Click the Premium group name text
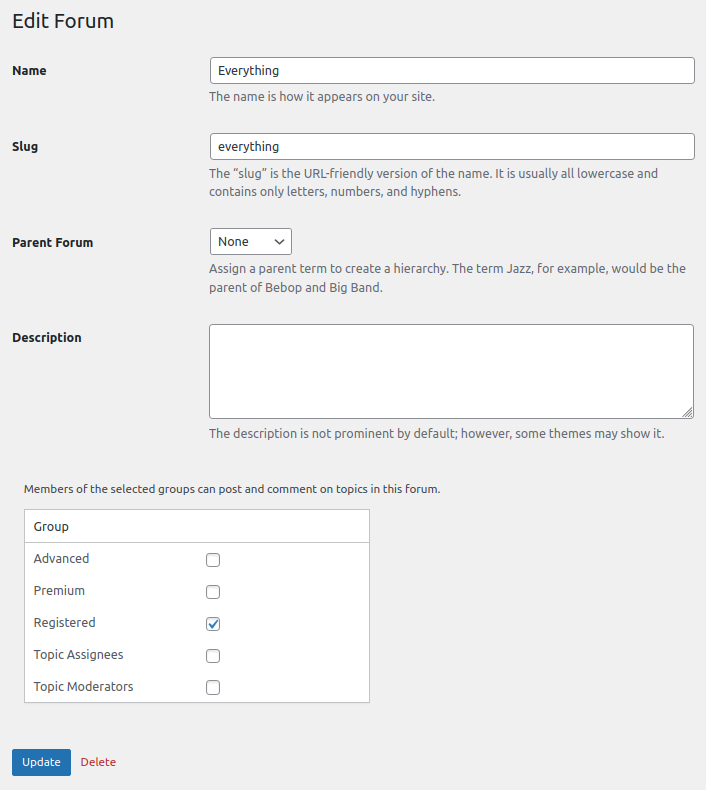Image resolution: width=706 pixels, height=790 pixels. pyautogui.click(x=59, y=591)
